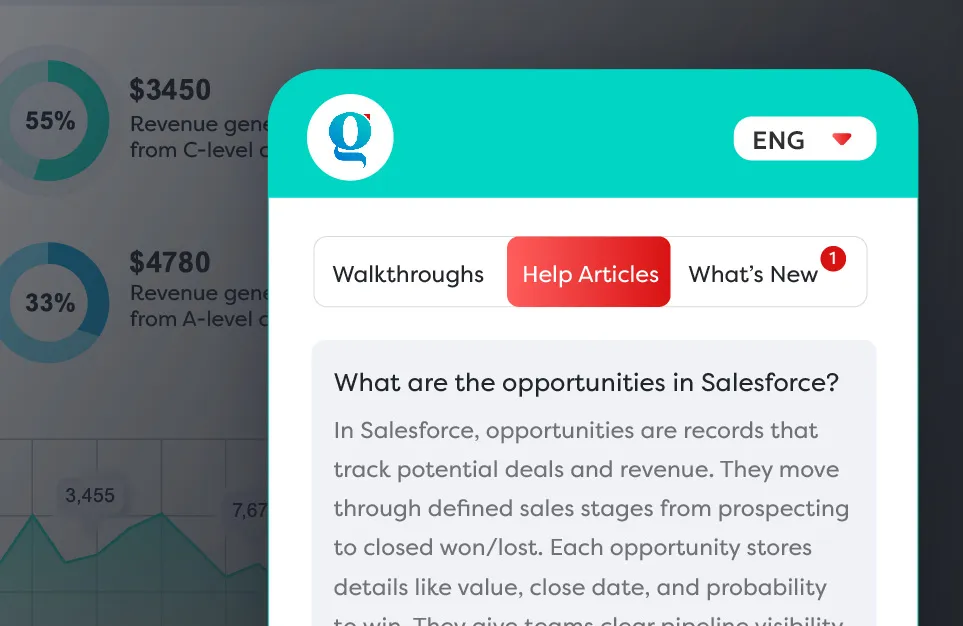This screenshot has height=626, width=963.
Task: Click the red notification badge
Action: 832,259
